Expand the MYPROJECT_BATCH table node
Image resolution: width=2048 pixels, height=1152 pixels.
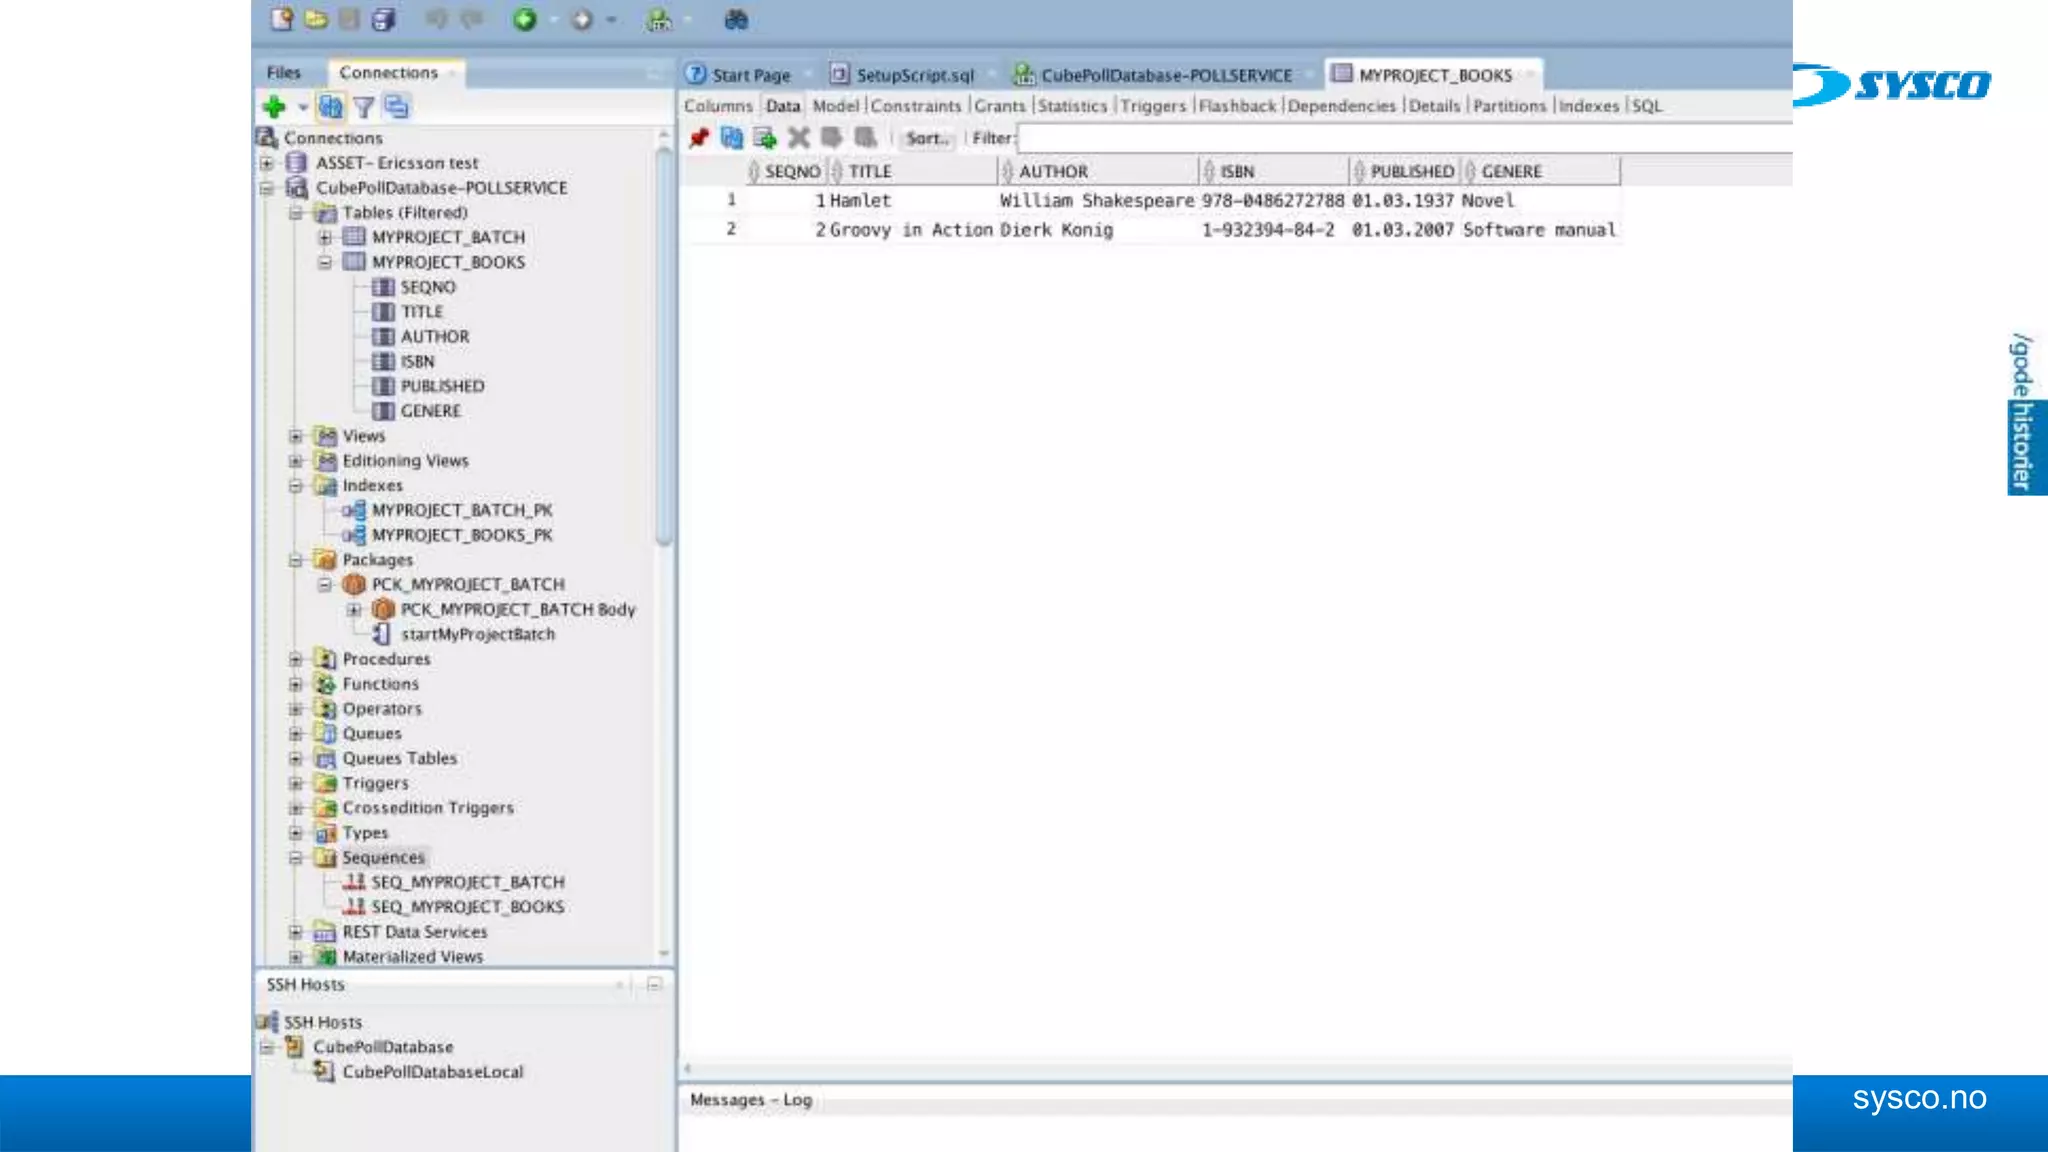[x=325, y=238]
